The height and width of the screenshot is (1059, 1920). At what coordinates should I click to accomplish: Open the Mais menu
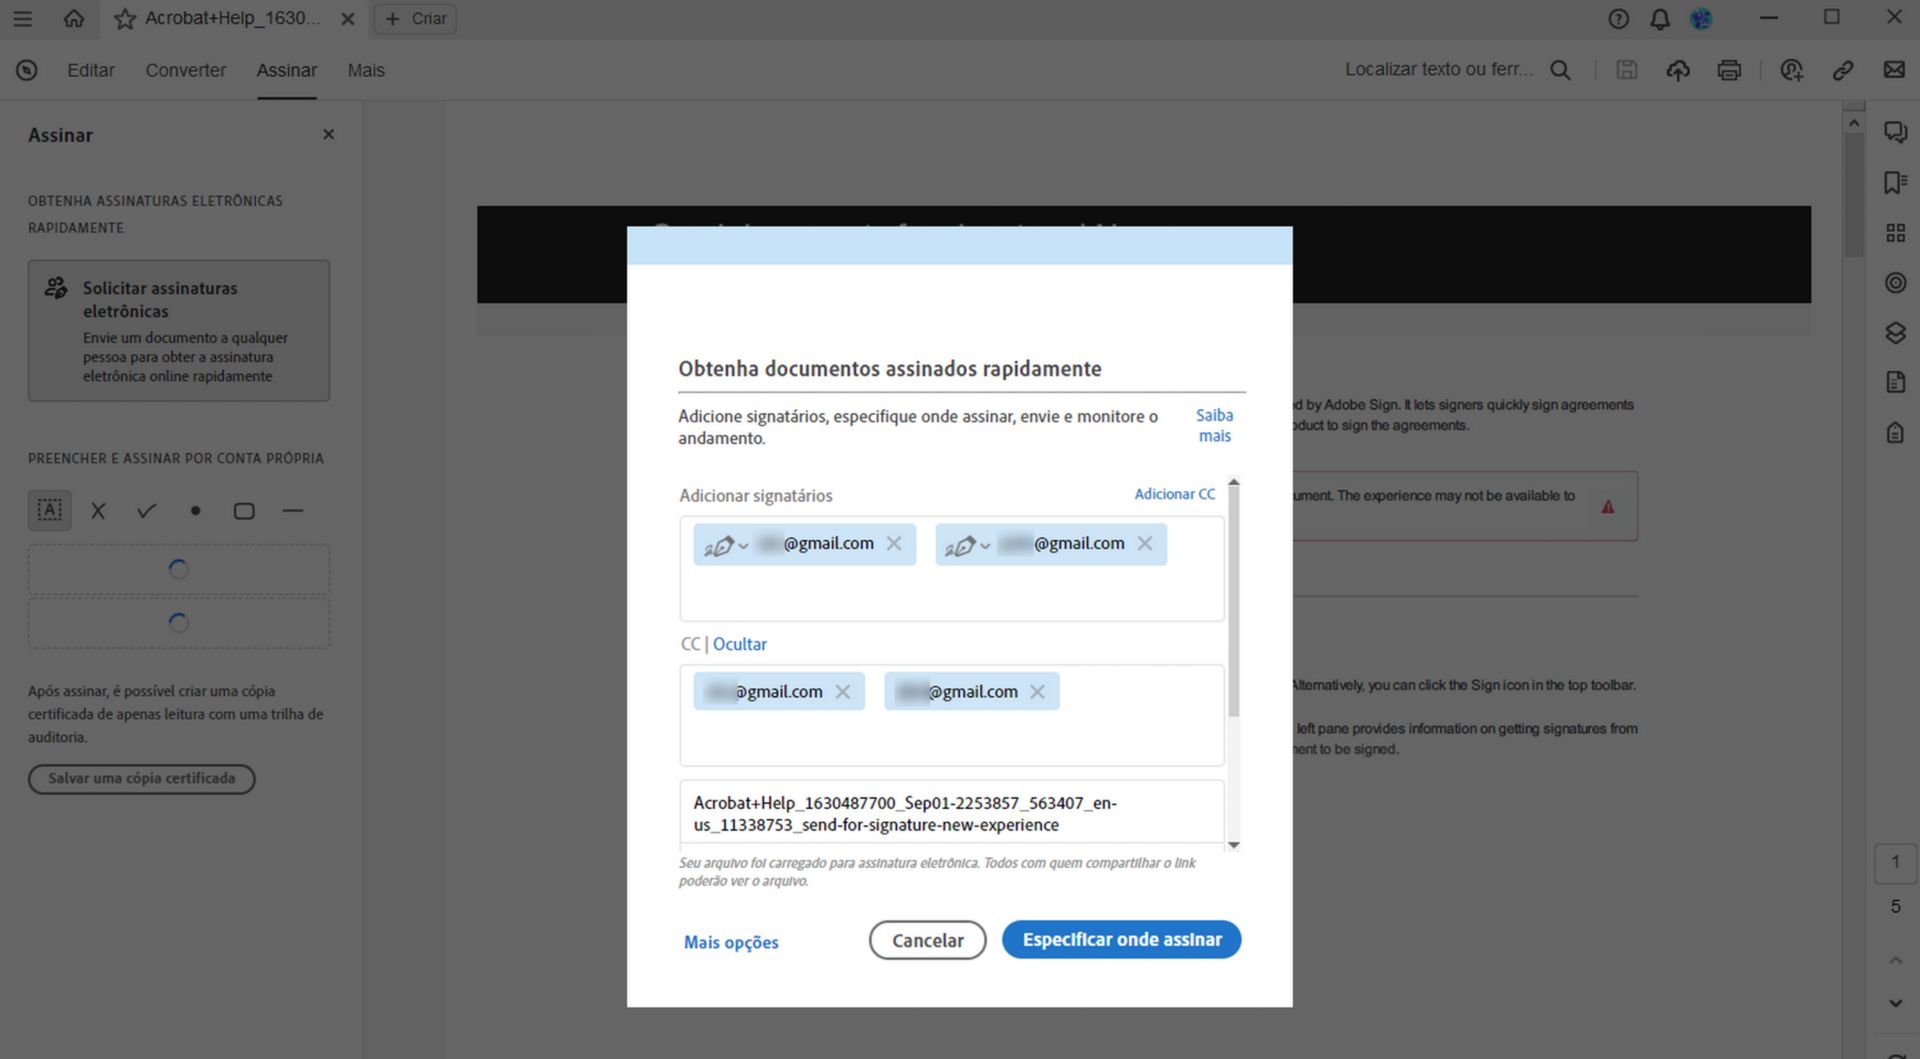click(366, 70)
